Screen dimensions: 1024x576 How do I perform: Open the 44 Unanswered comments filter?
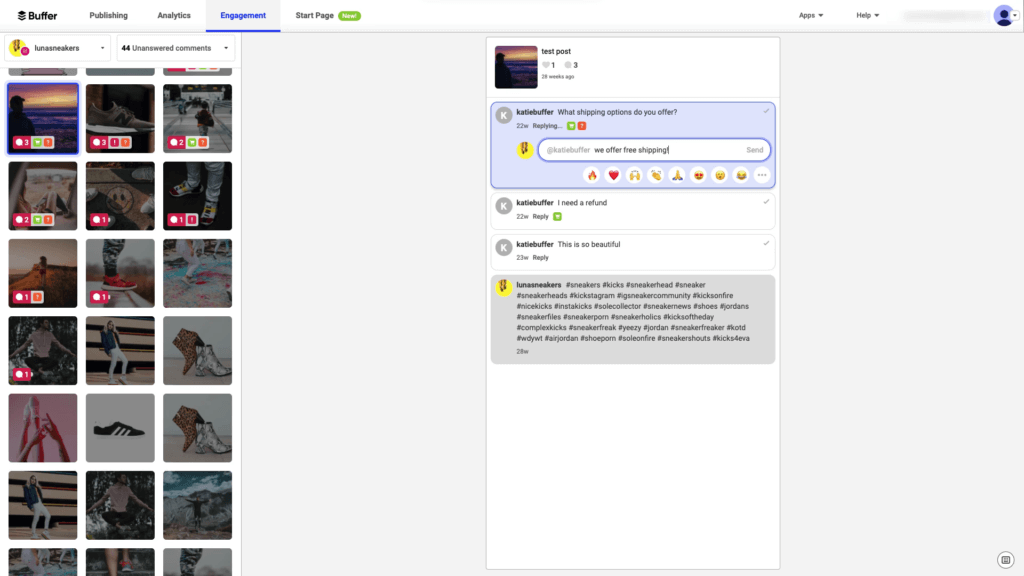176,48
